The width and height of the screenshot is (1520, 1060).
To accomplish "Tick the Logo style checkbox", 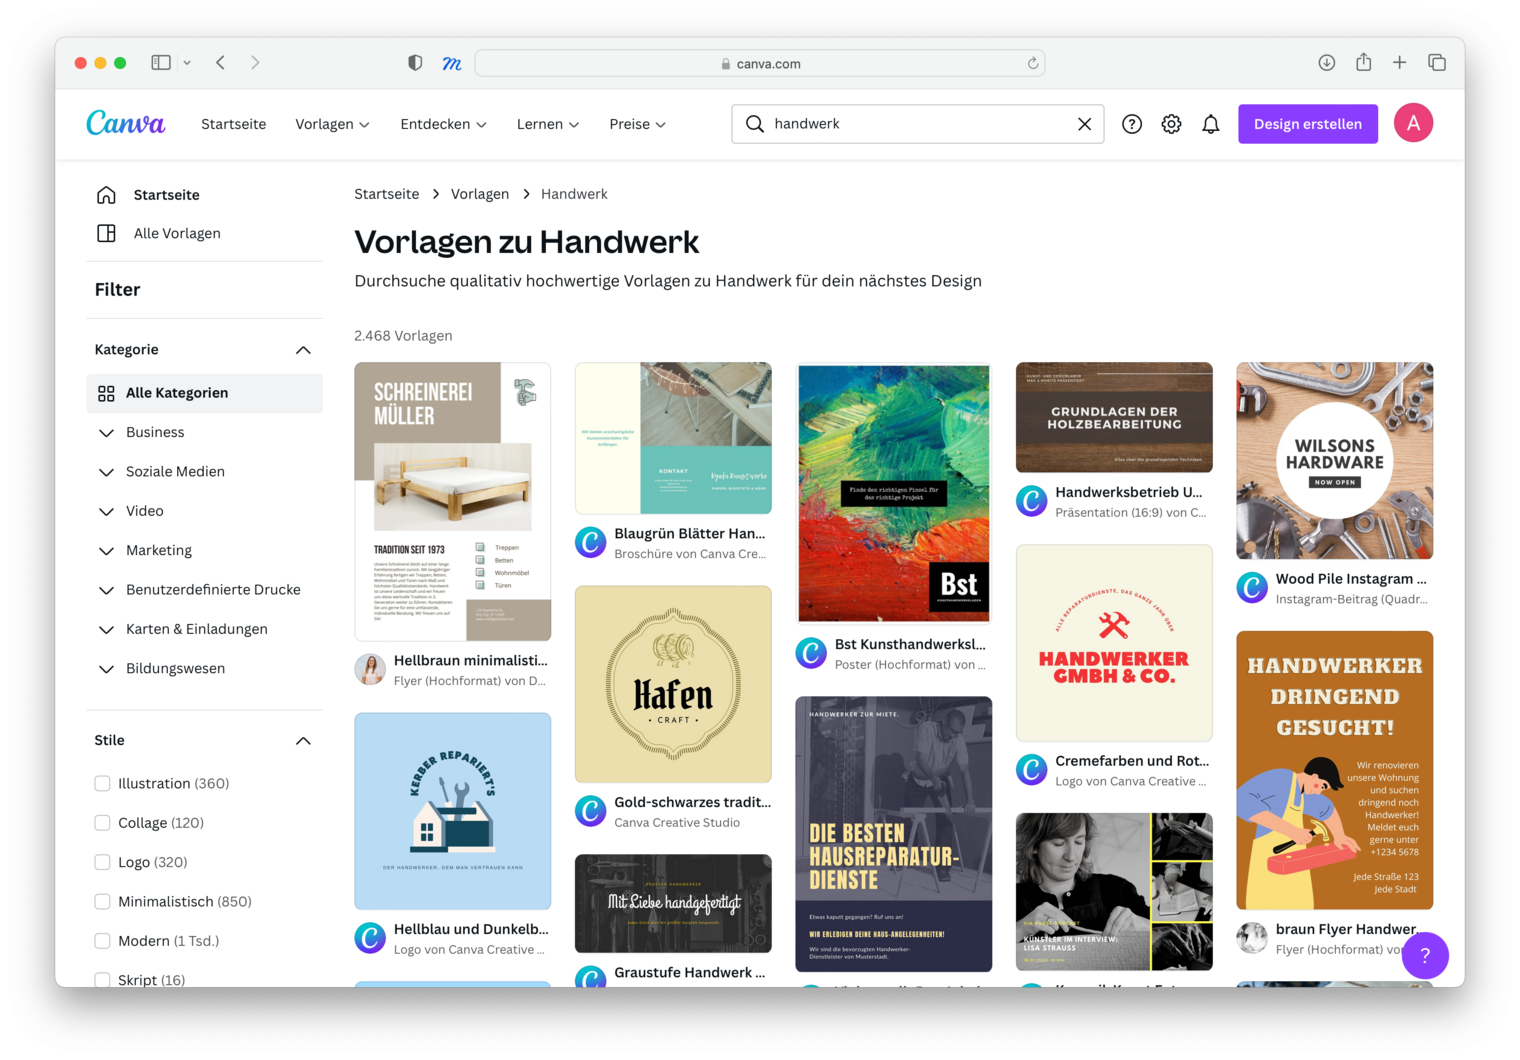I will tap(102, 862).
